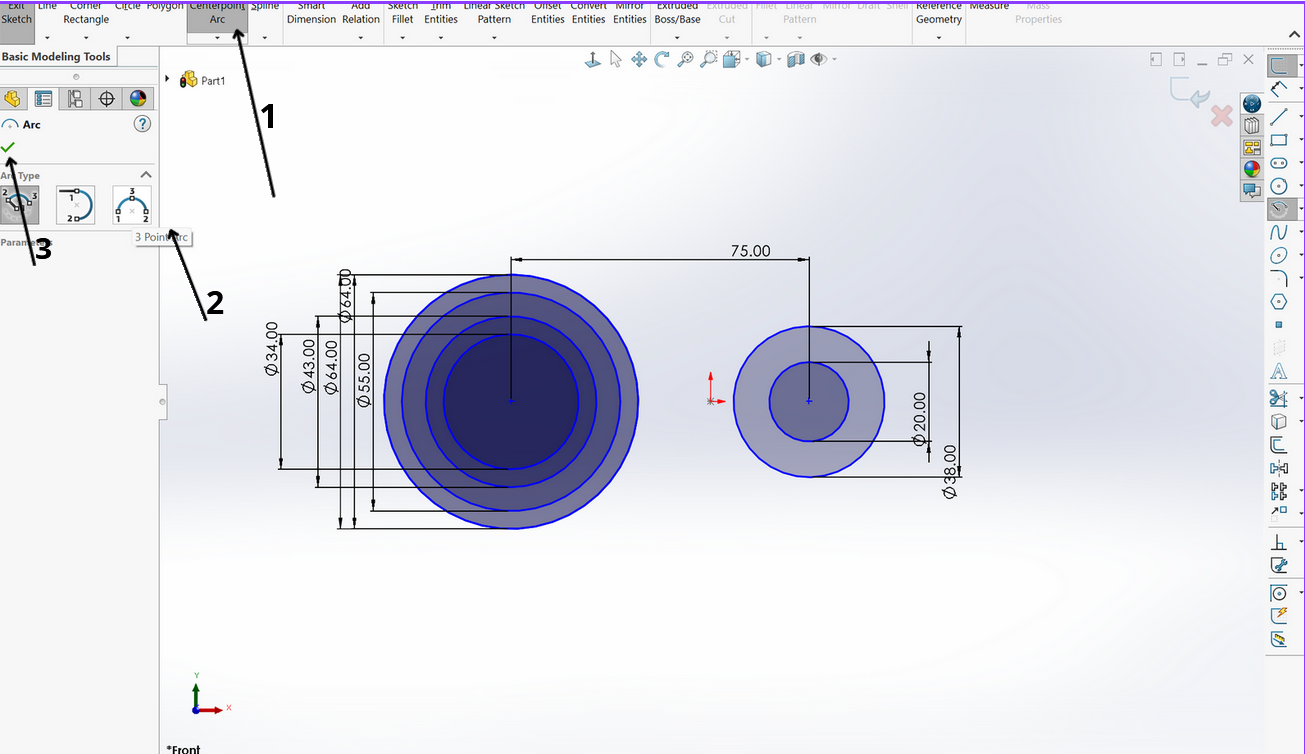
Task: Select the Centerpoint Arc type
Action: pos(19,204)
